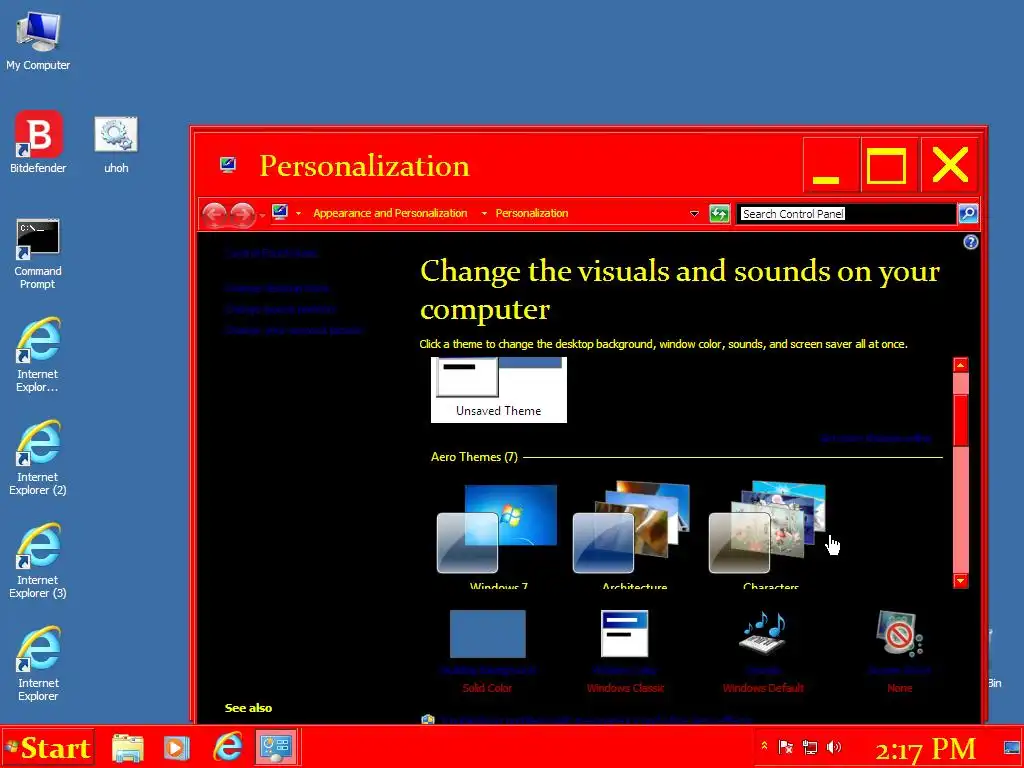The height and width of the screenshot is (768, 1024).
Task: Click the theme list scroll down arrow
Action: [960, 581]
